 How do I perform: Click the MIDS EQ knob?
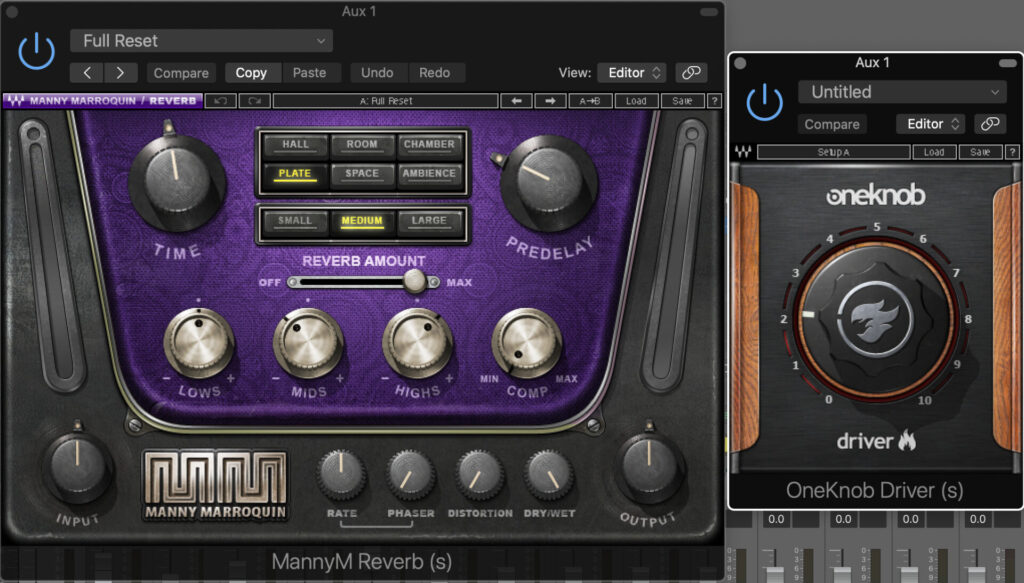[308, 342]
